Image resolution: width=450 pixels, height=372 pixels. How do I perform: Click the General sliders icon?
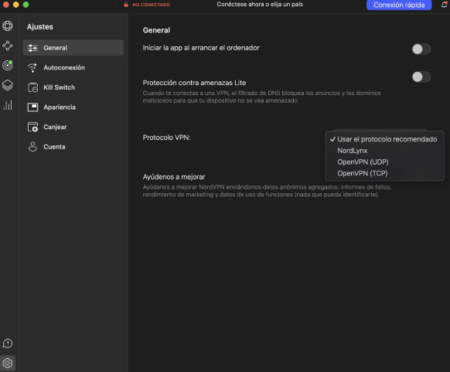pos(33,48)
